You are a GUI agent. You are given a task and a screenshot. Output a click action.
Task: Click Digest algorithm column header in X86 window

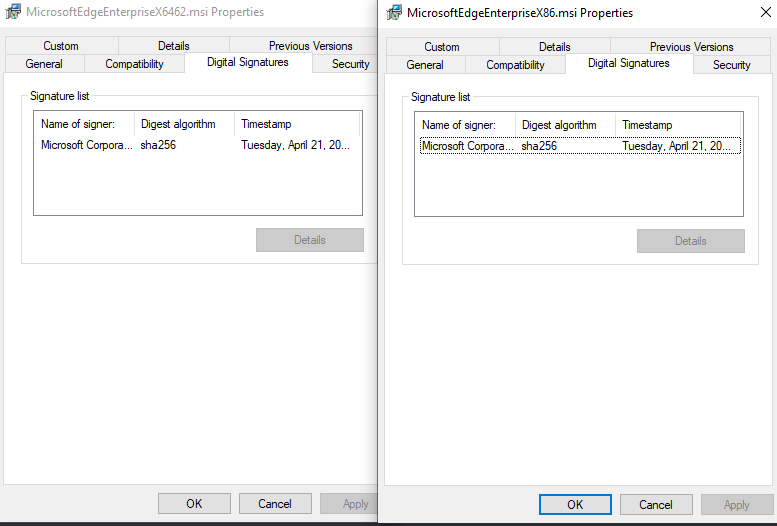(x=565, y=125)
